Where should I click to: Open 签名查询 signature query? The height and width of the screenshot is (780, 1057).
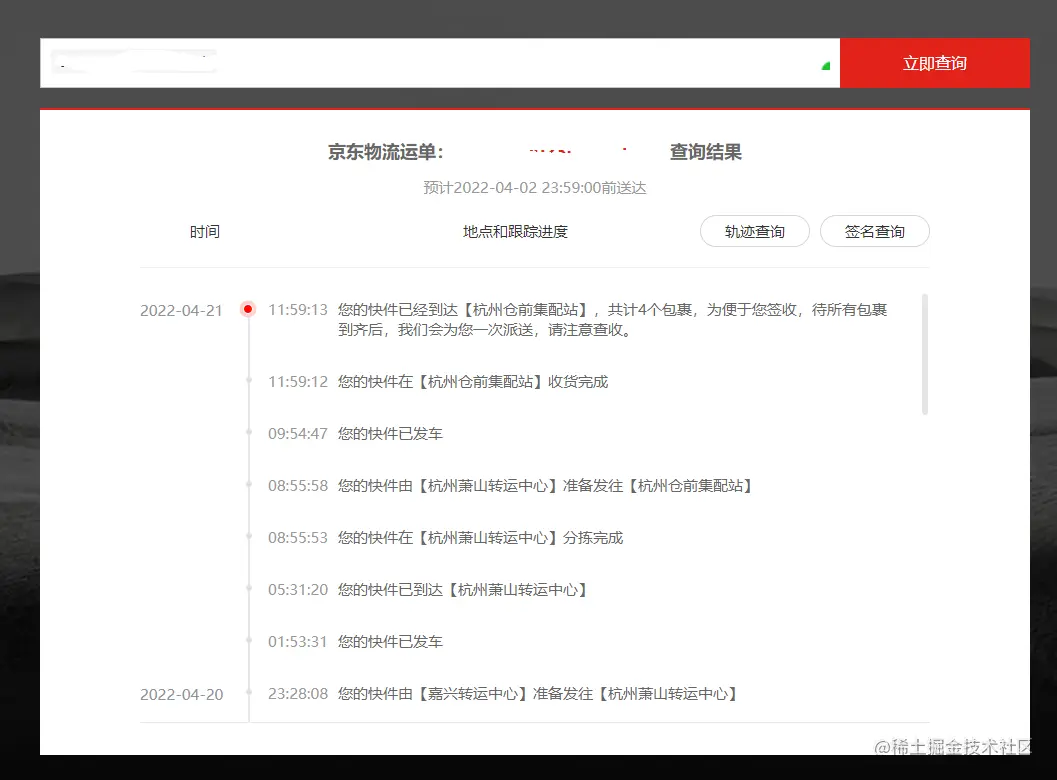click(x=874, y=231)
